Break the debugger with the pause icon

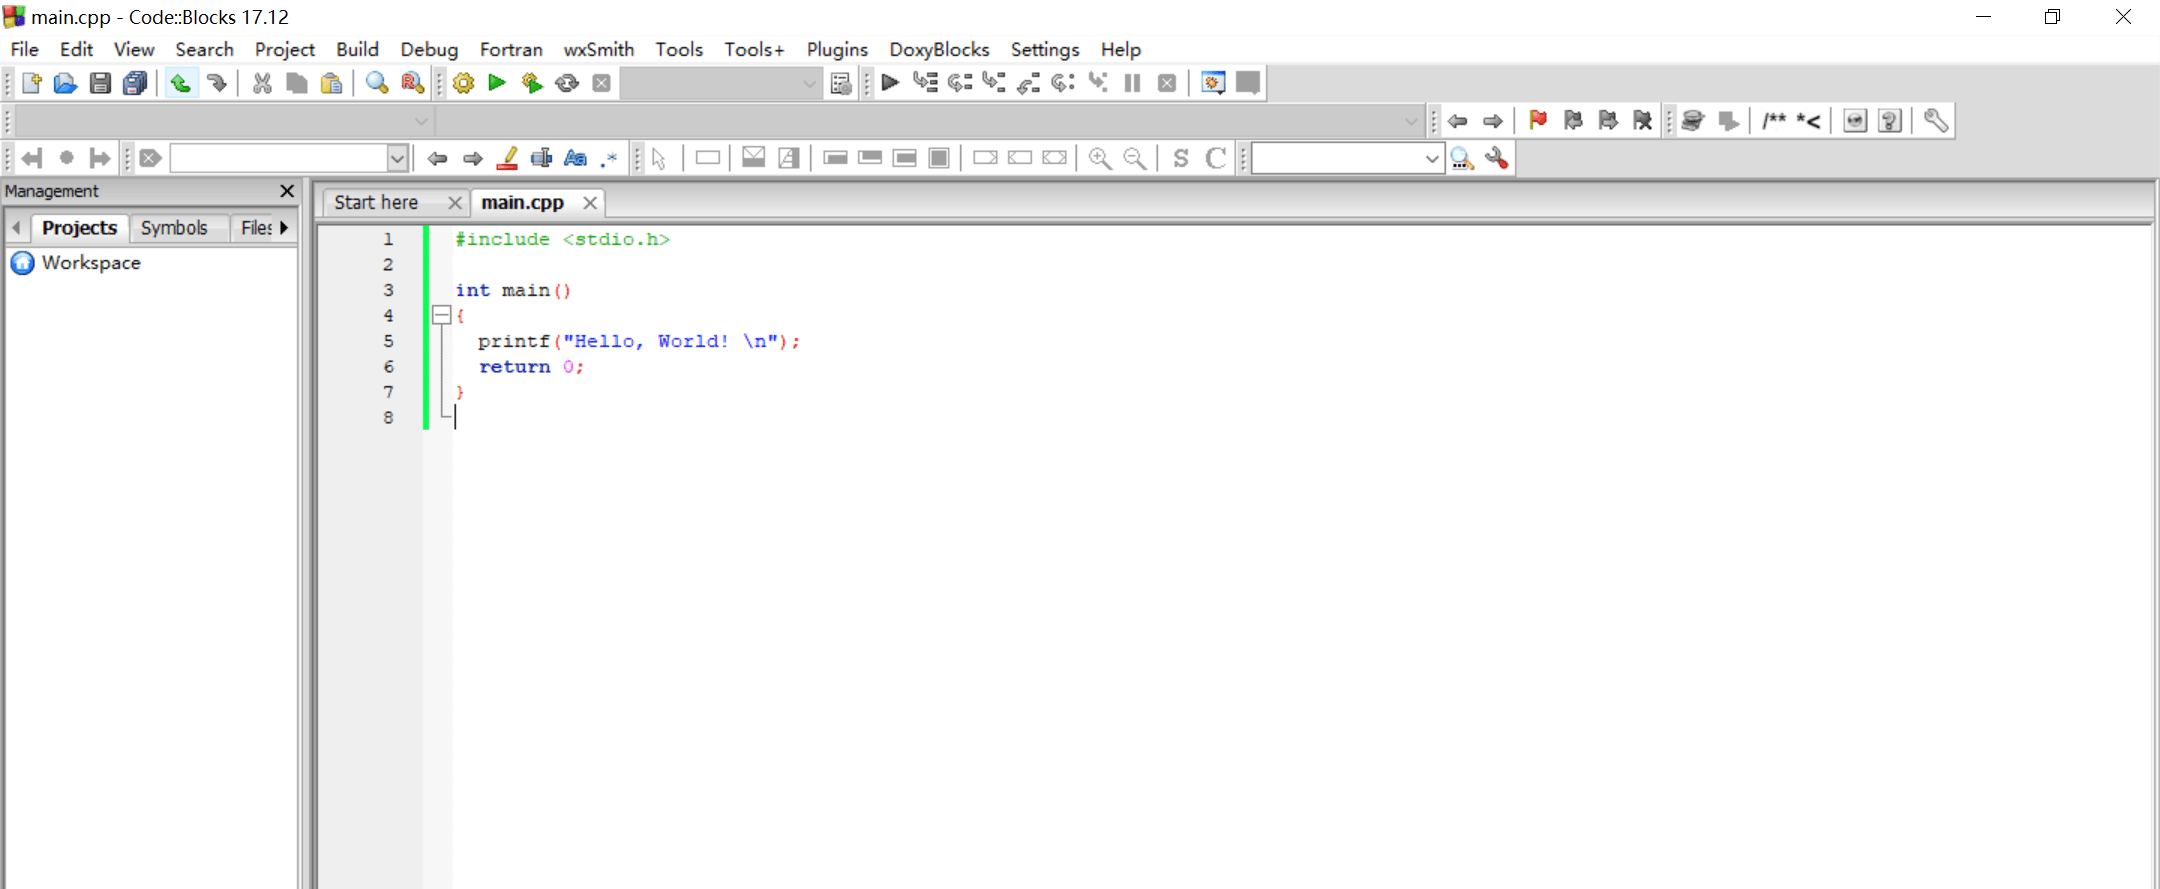coord(1132,82)
